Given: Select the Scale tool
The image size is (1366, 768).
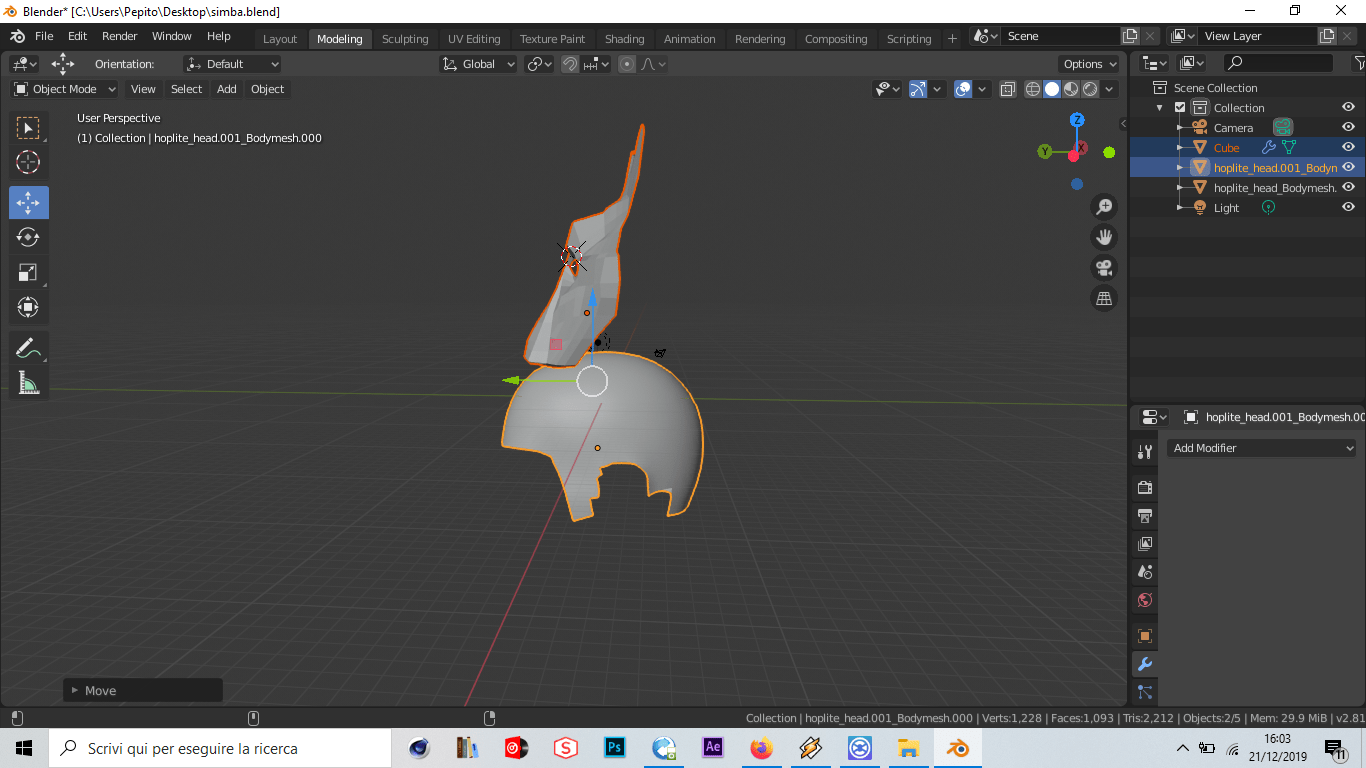Looking at the screenshot, I should [x=28, y=272].
